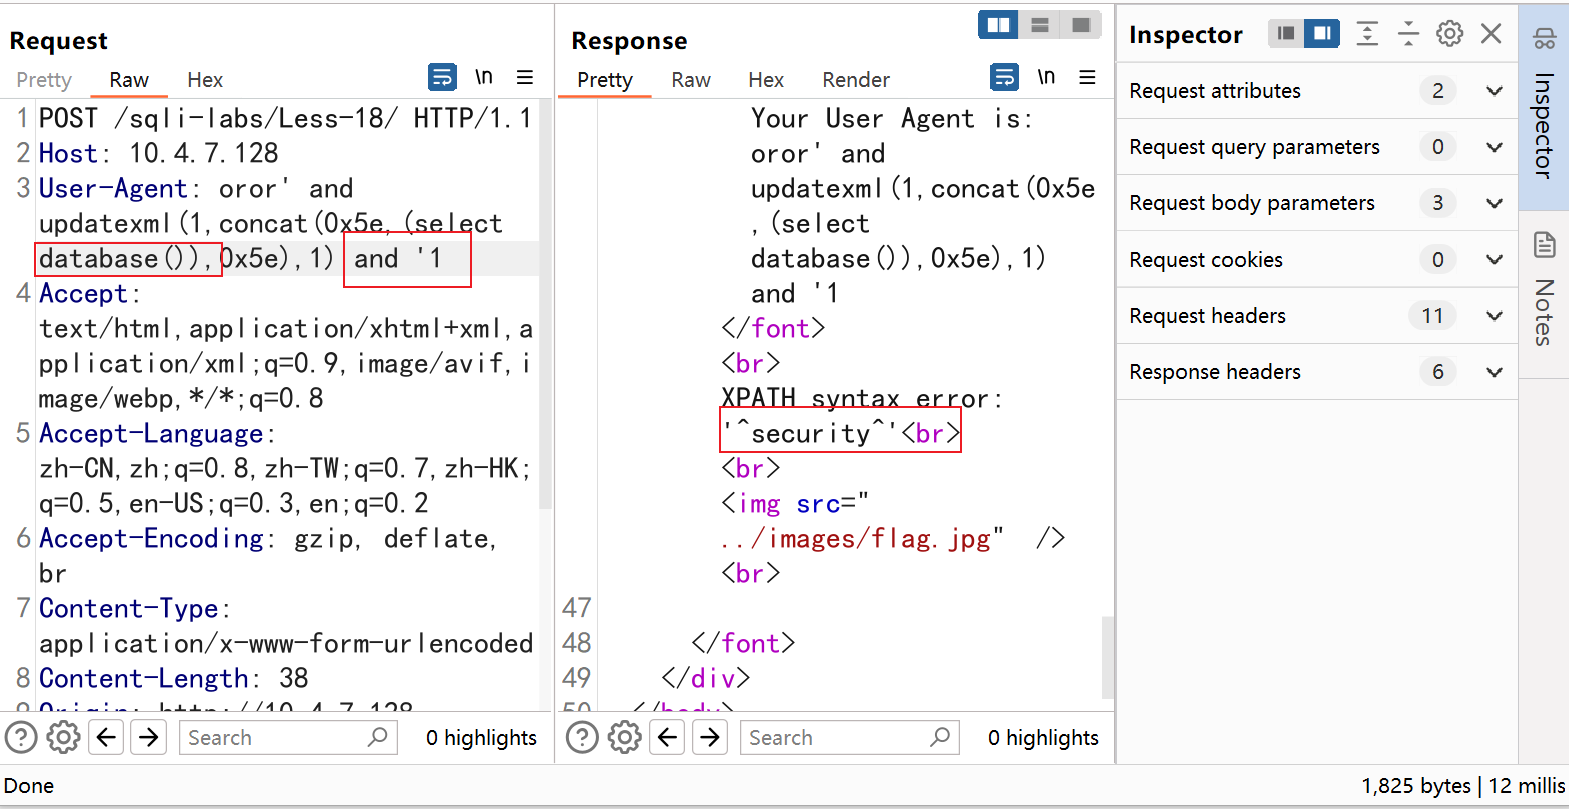Screen dimensions: 1569x809
Task: Open Notes side tab
Action: (1544, 295)
